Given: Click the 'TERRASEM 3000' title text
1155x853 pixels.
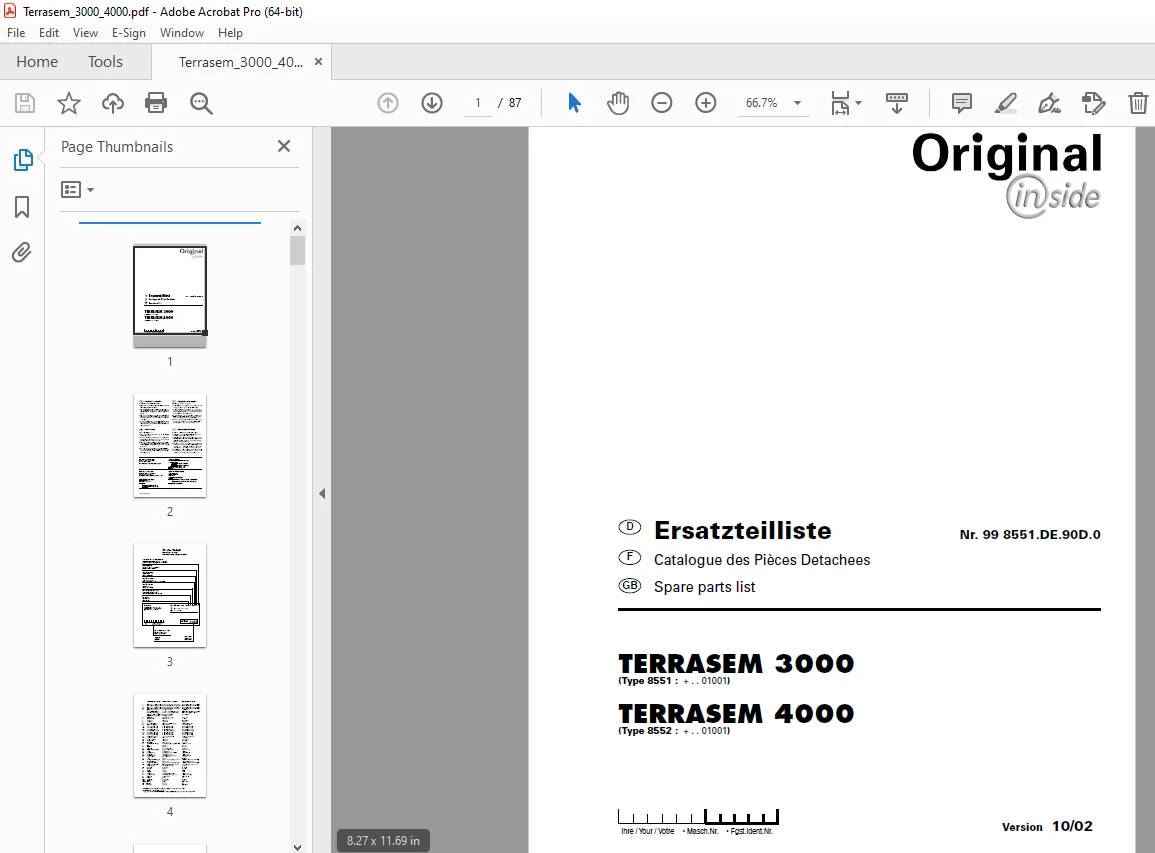Looking at the screenshot, I should [x=736, y=664].
